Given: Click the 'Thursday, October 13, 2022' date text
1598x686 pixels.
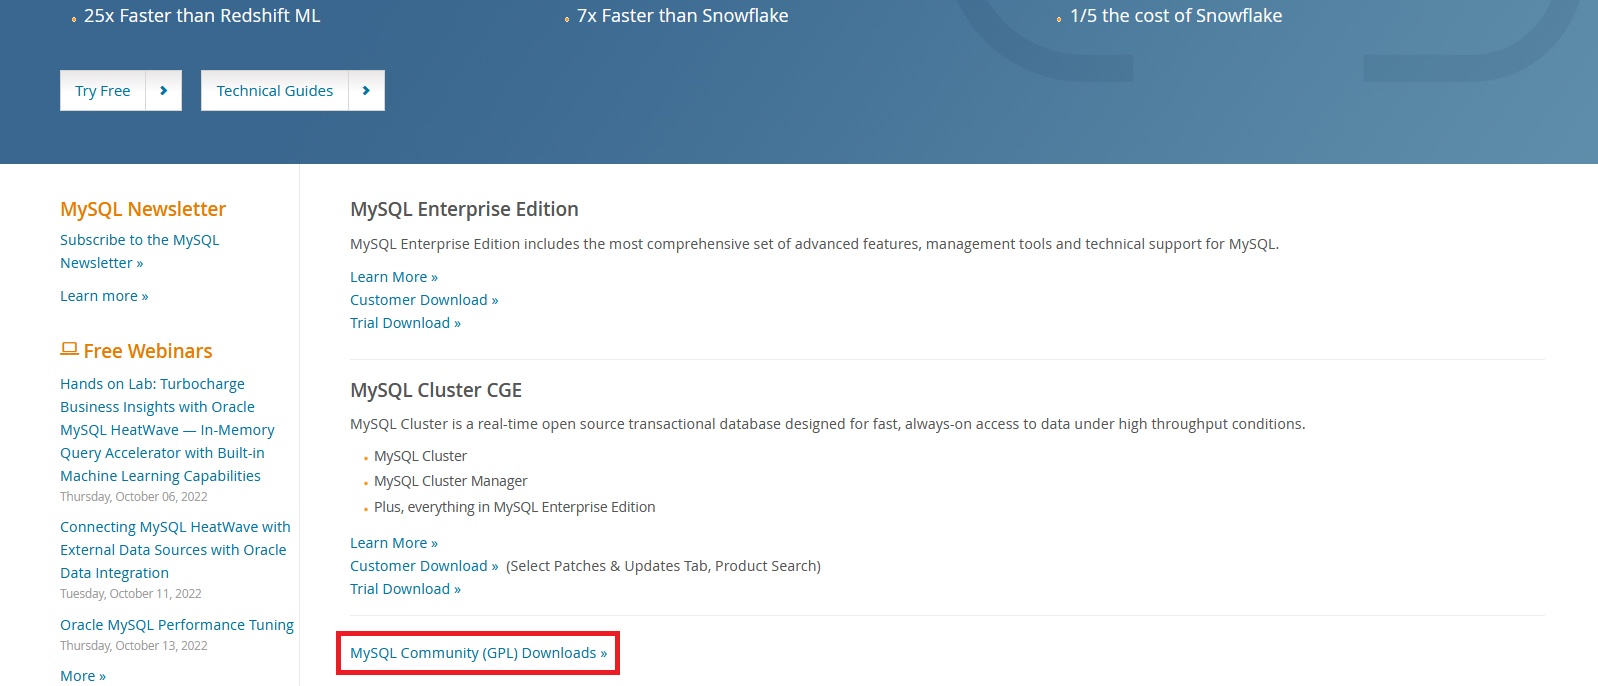Looking at the screenshot, I should 134,646.
